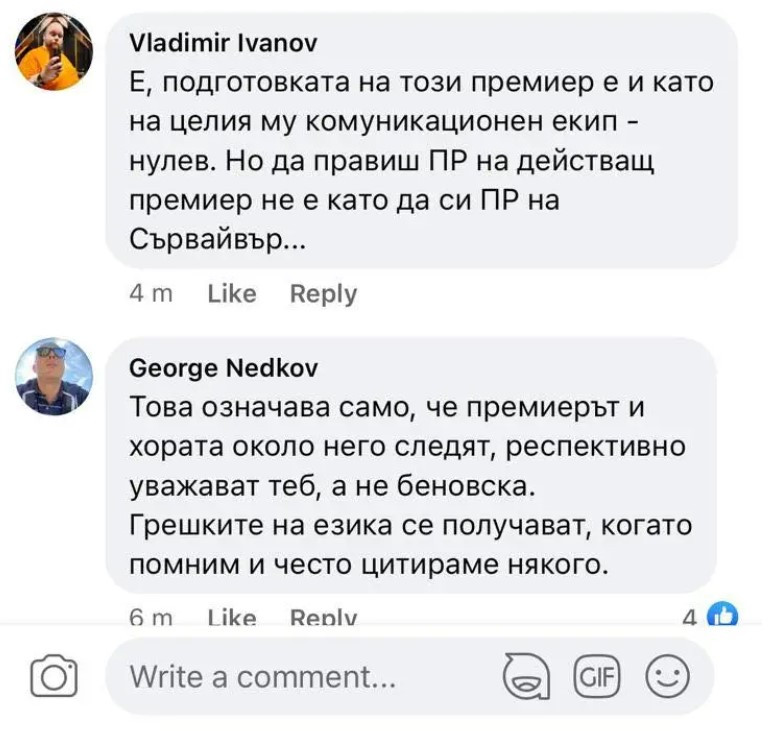Screen dimensions: 777x746
Task: Reply to Vladimir Ivanov's comment
Action: point(323,294)
